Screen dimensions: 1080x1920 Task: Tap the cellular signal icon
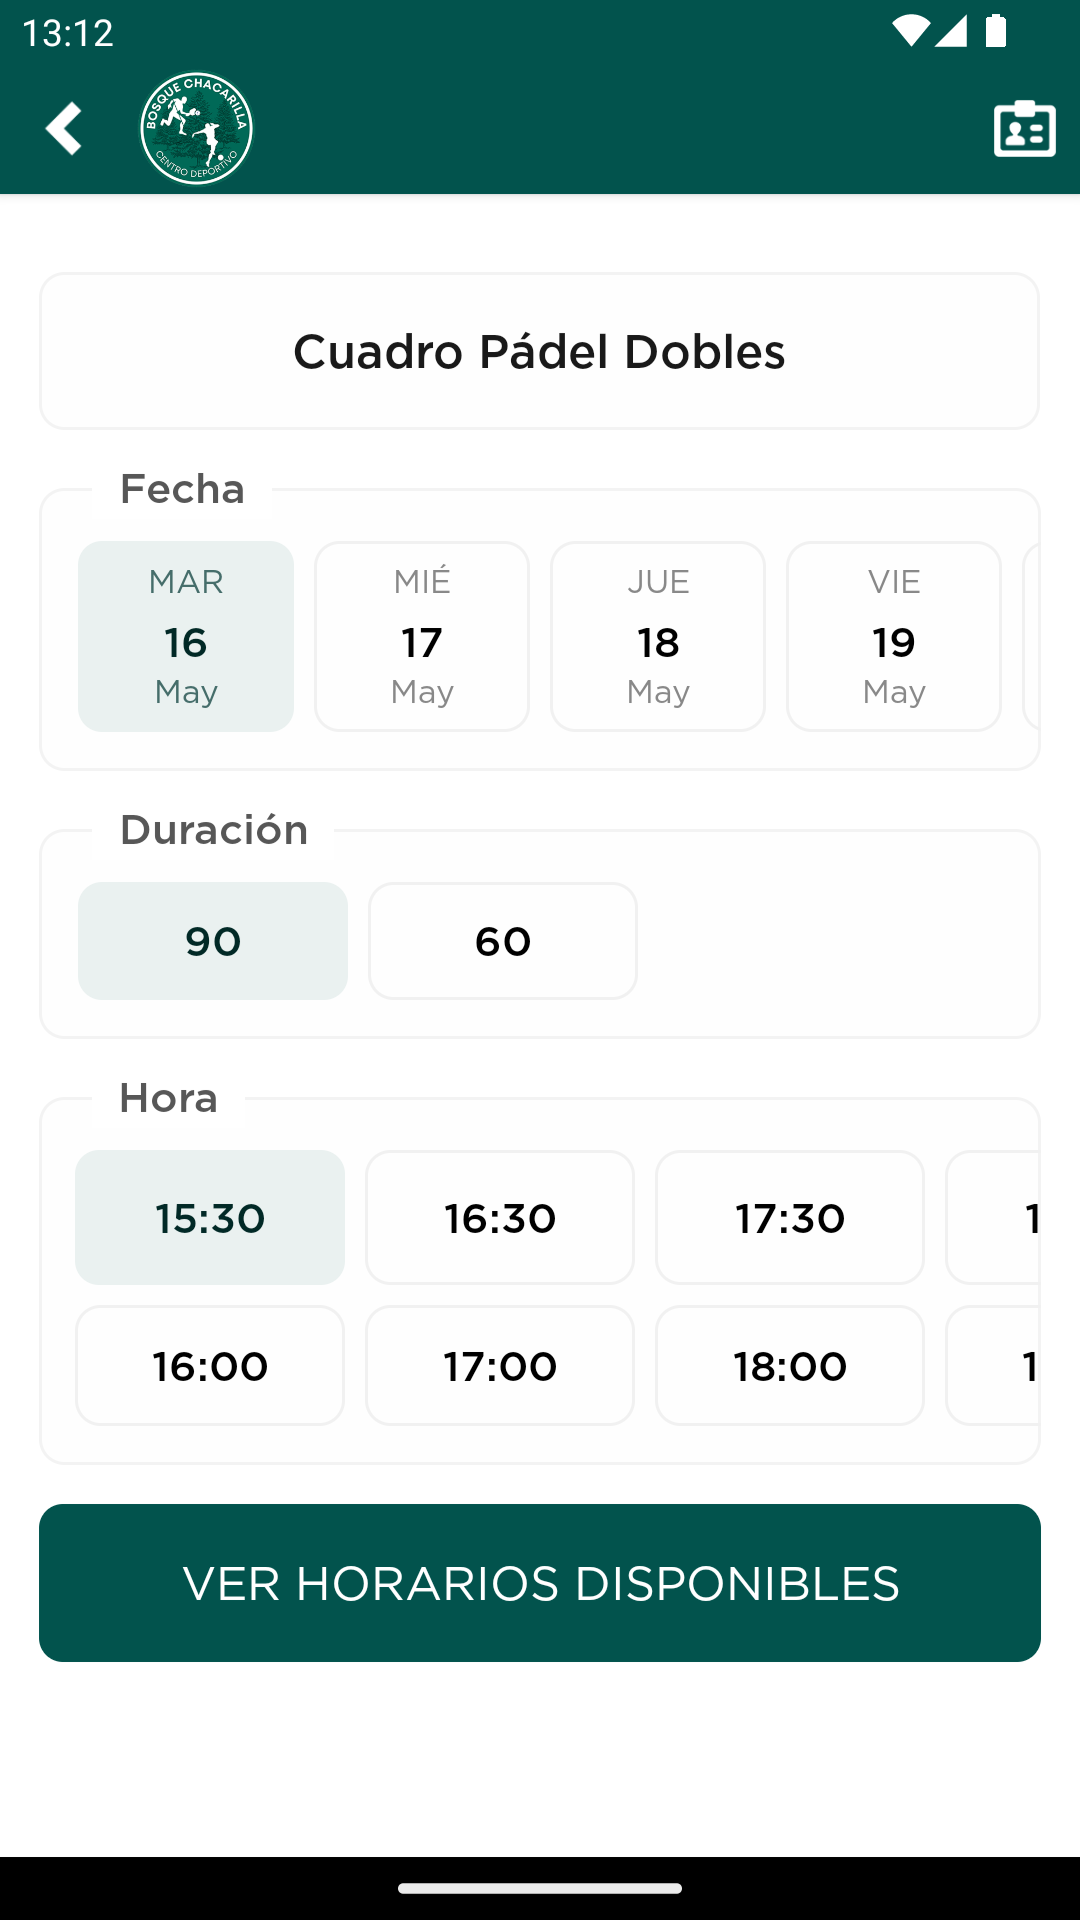point(951,32)
